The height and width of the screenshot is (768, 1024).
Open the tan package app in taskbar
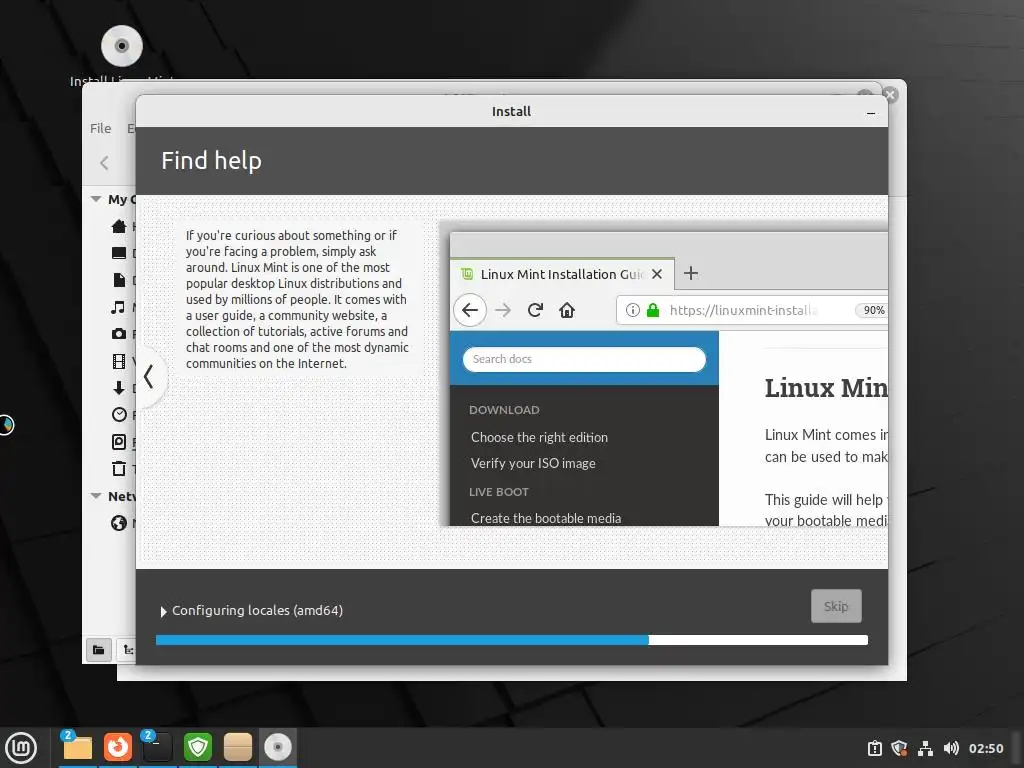click(238, 747)
